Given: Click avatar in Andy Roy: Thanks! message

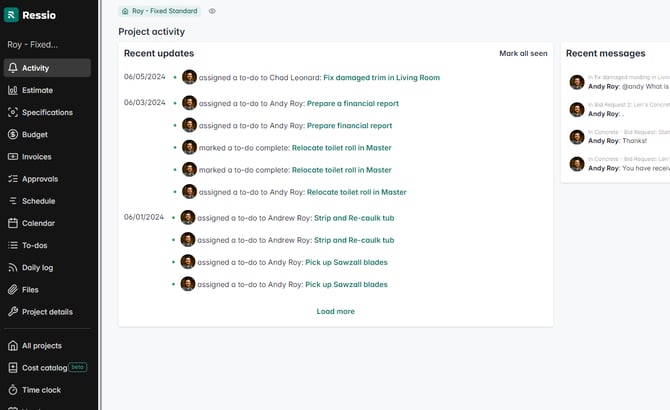Looking at the screenshot, I should pos(577,137).
